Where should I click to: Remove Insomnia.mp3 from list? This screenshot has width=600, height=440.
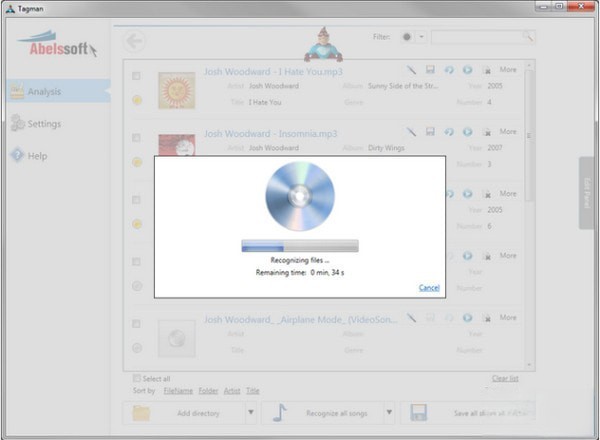click(487, 132)
